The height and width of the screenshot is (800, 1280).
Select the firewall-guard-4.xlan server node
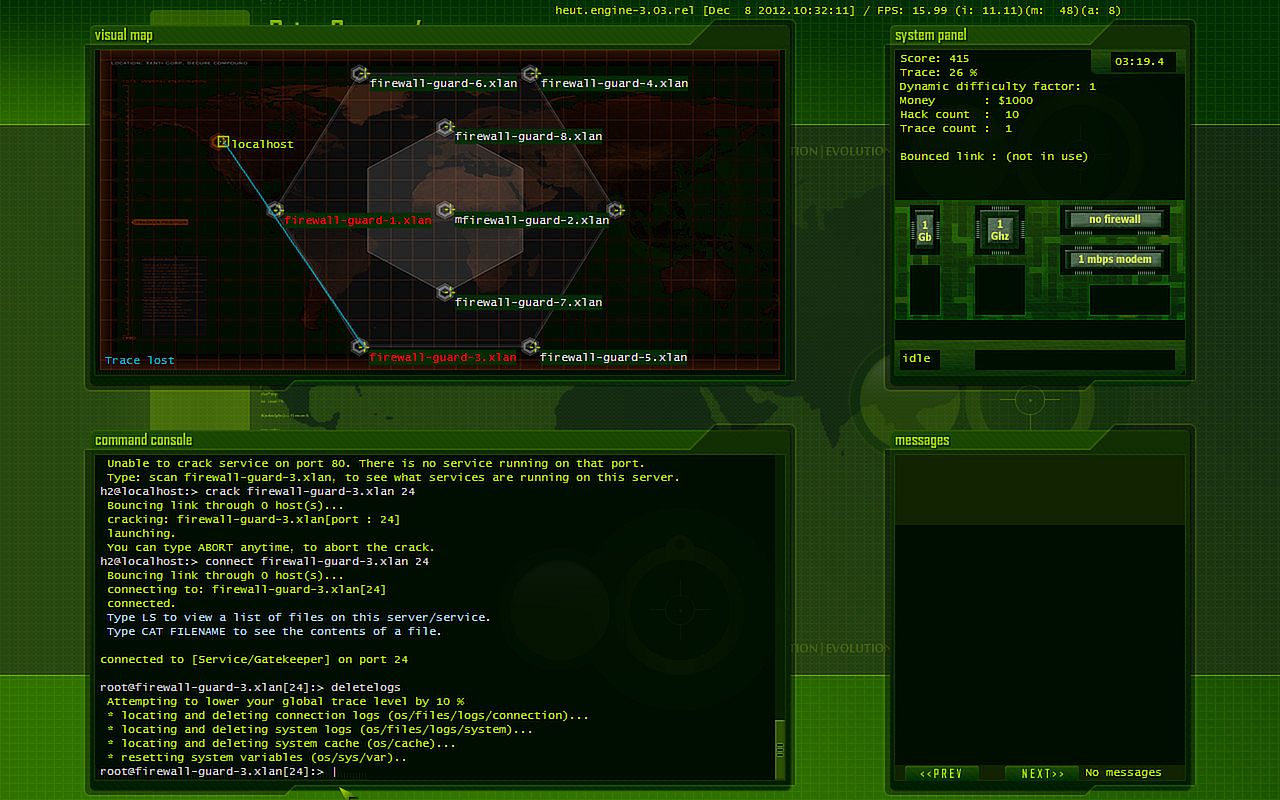[531, 74]
